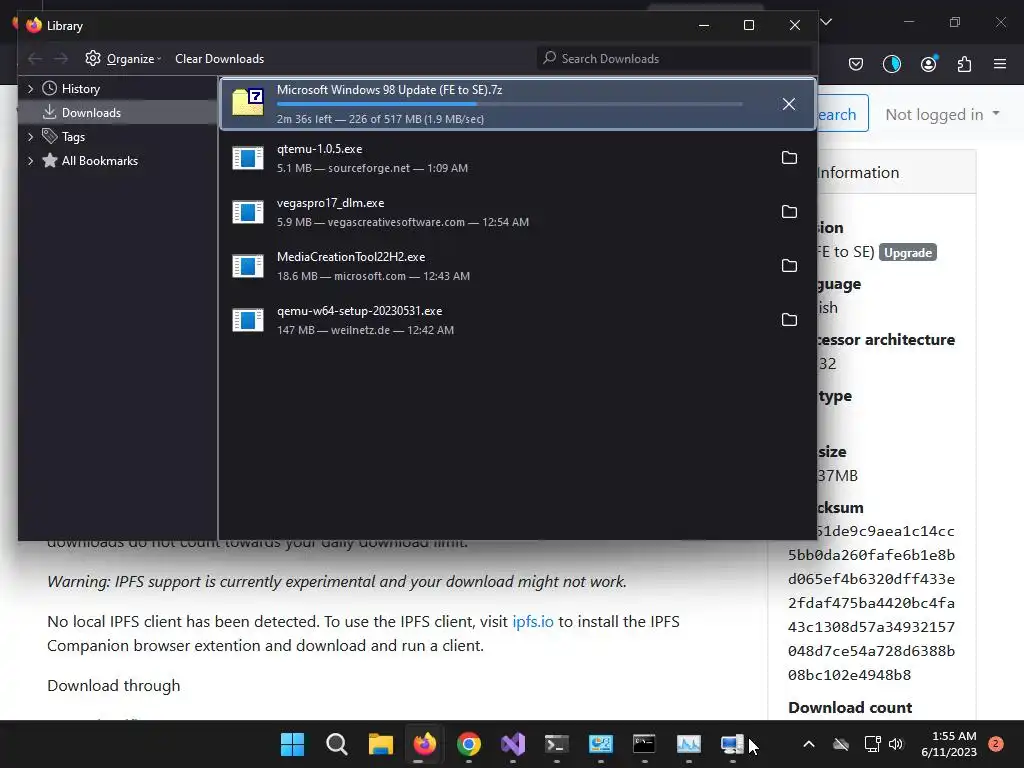Open Save to Pocket in Firefox toolbar
The width and height of the screenshot is (1024, 768).
(856, 64)
